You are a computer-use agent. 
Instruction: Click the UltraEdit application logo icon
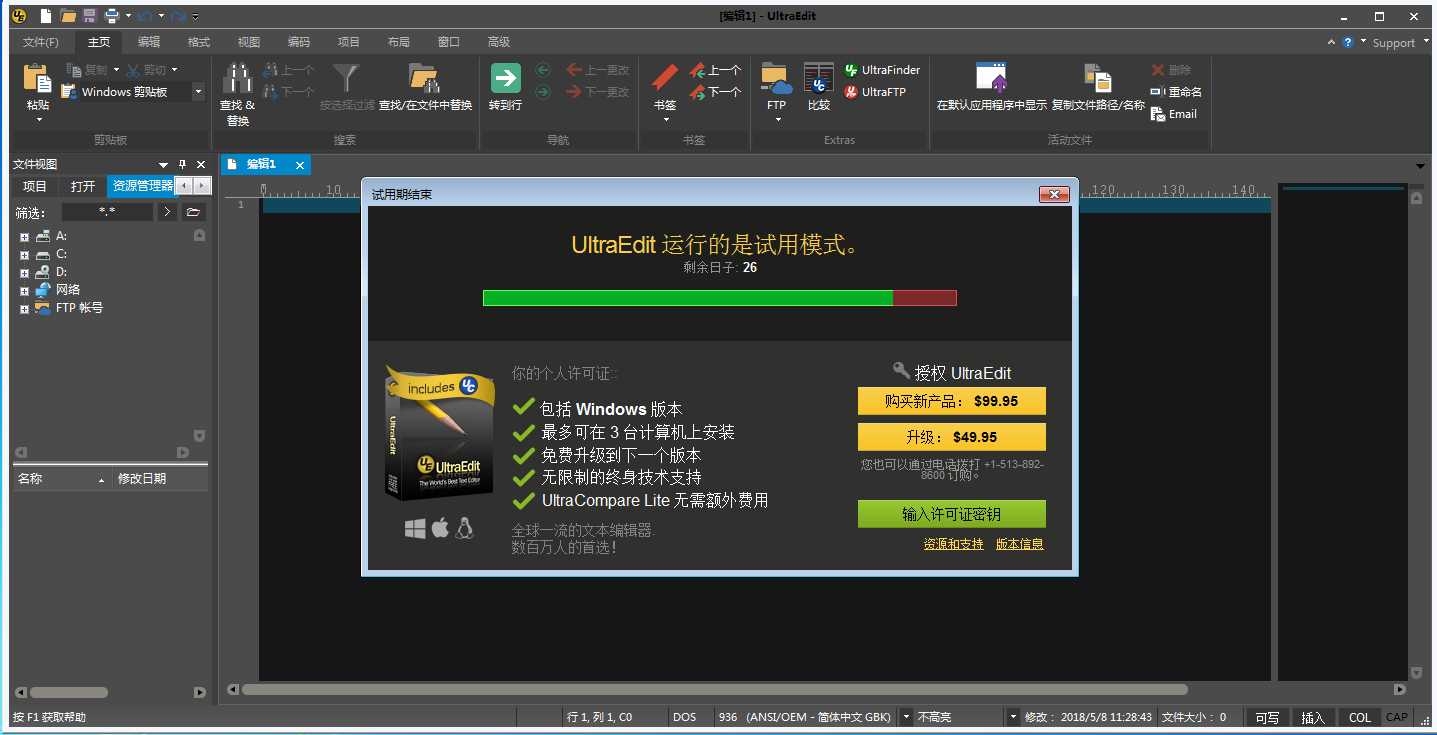(x=18, y=16)
